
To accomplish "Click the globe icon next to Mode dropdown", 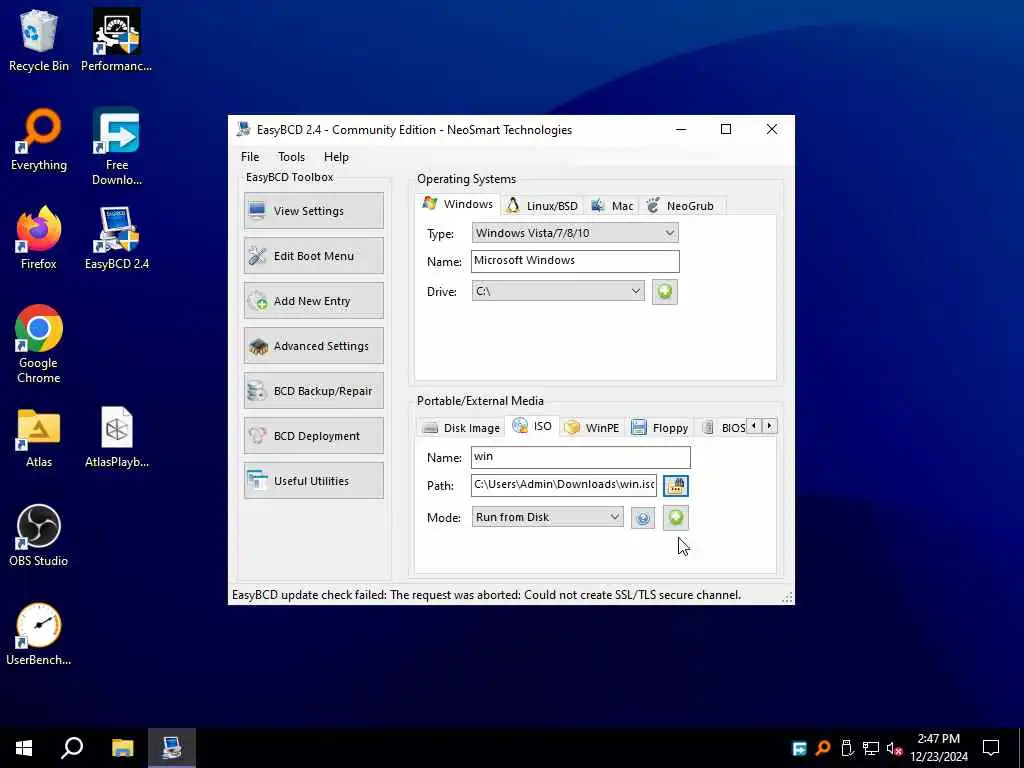I will coord(643,519).
